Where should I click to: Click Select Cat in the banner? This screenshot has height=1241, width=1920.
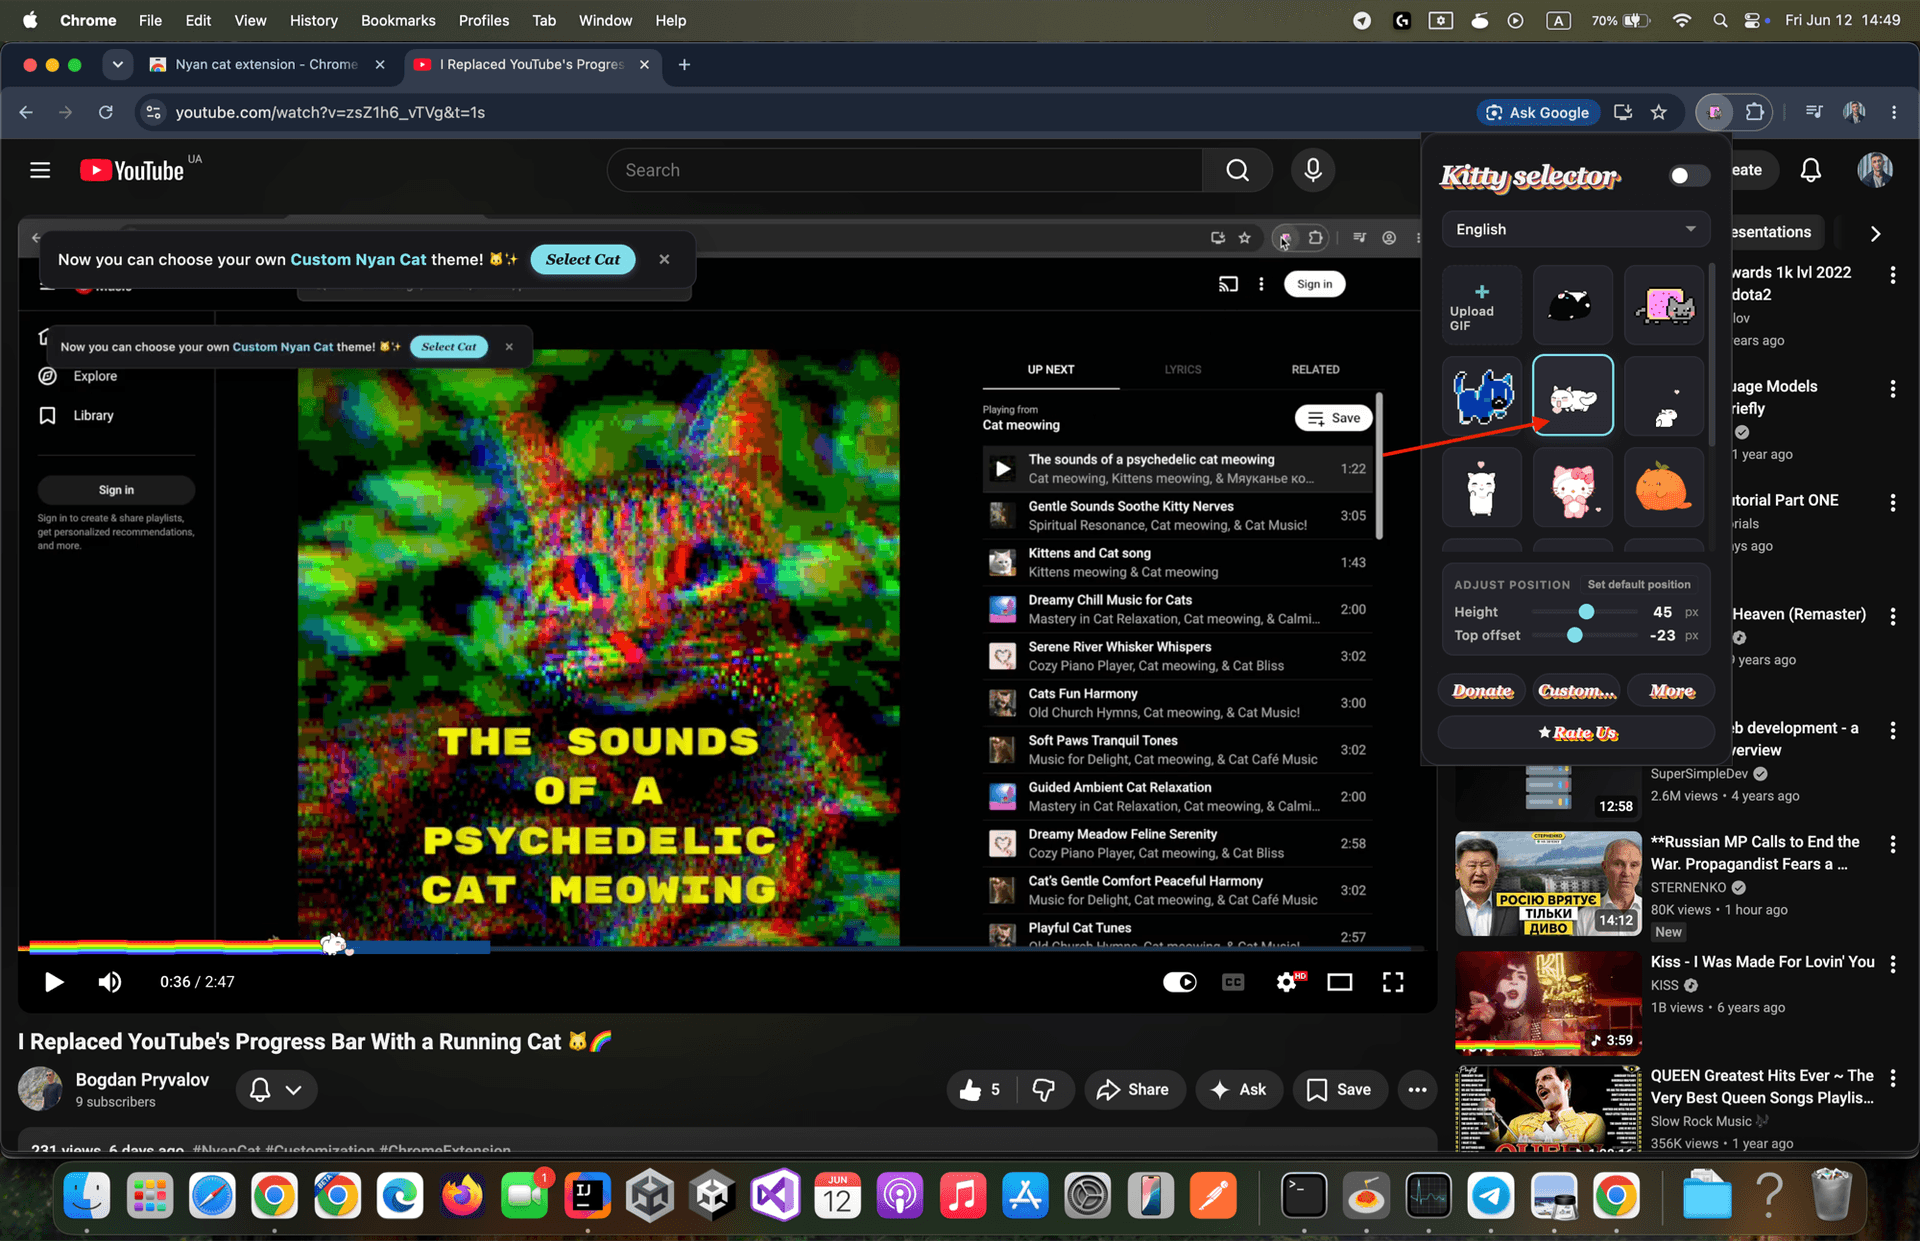tap(583, 259)
